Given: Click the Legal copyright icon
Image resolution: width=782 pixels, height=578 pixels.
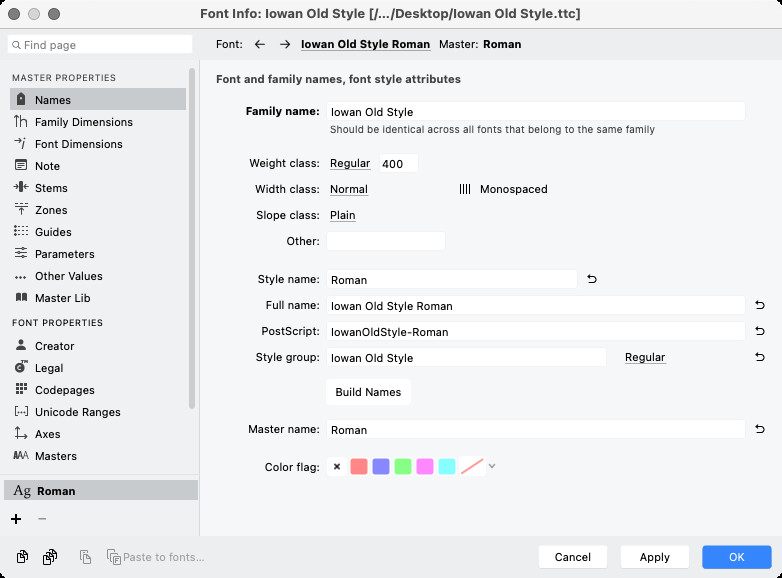Looking at the screenshot, I should point(21,367).
